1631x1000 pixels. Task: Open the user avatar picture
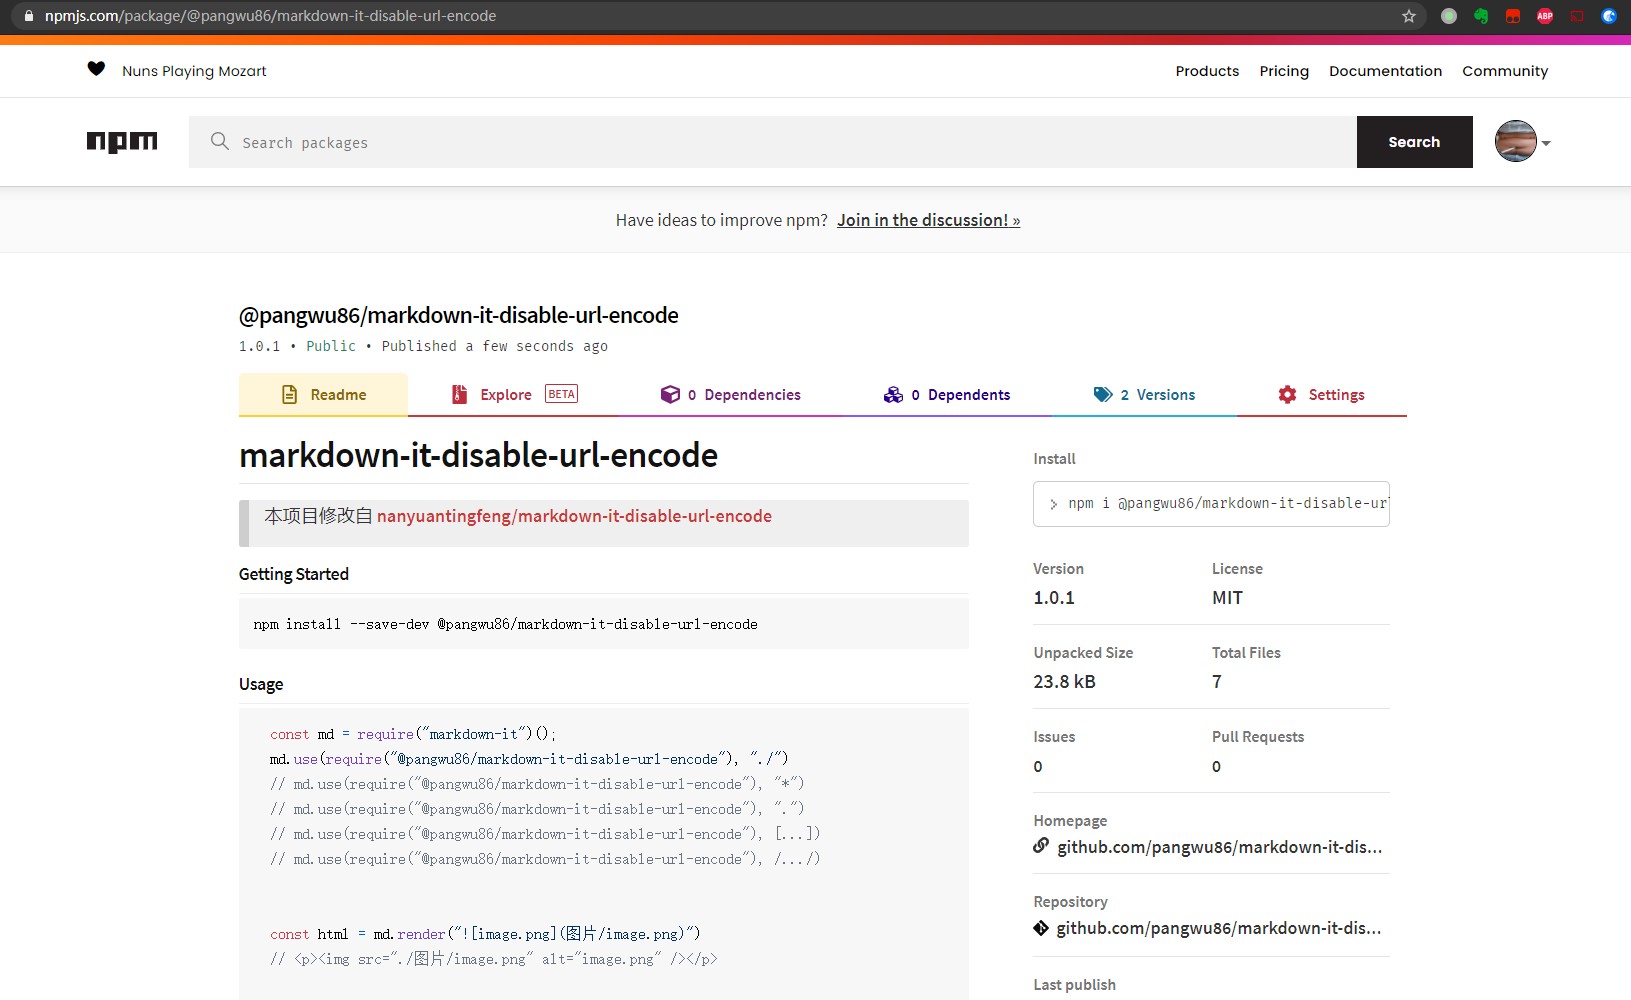[1515, 141]
